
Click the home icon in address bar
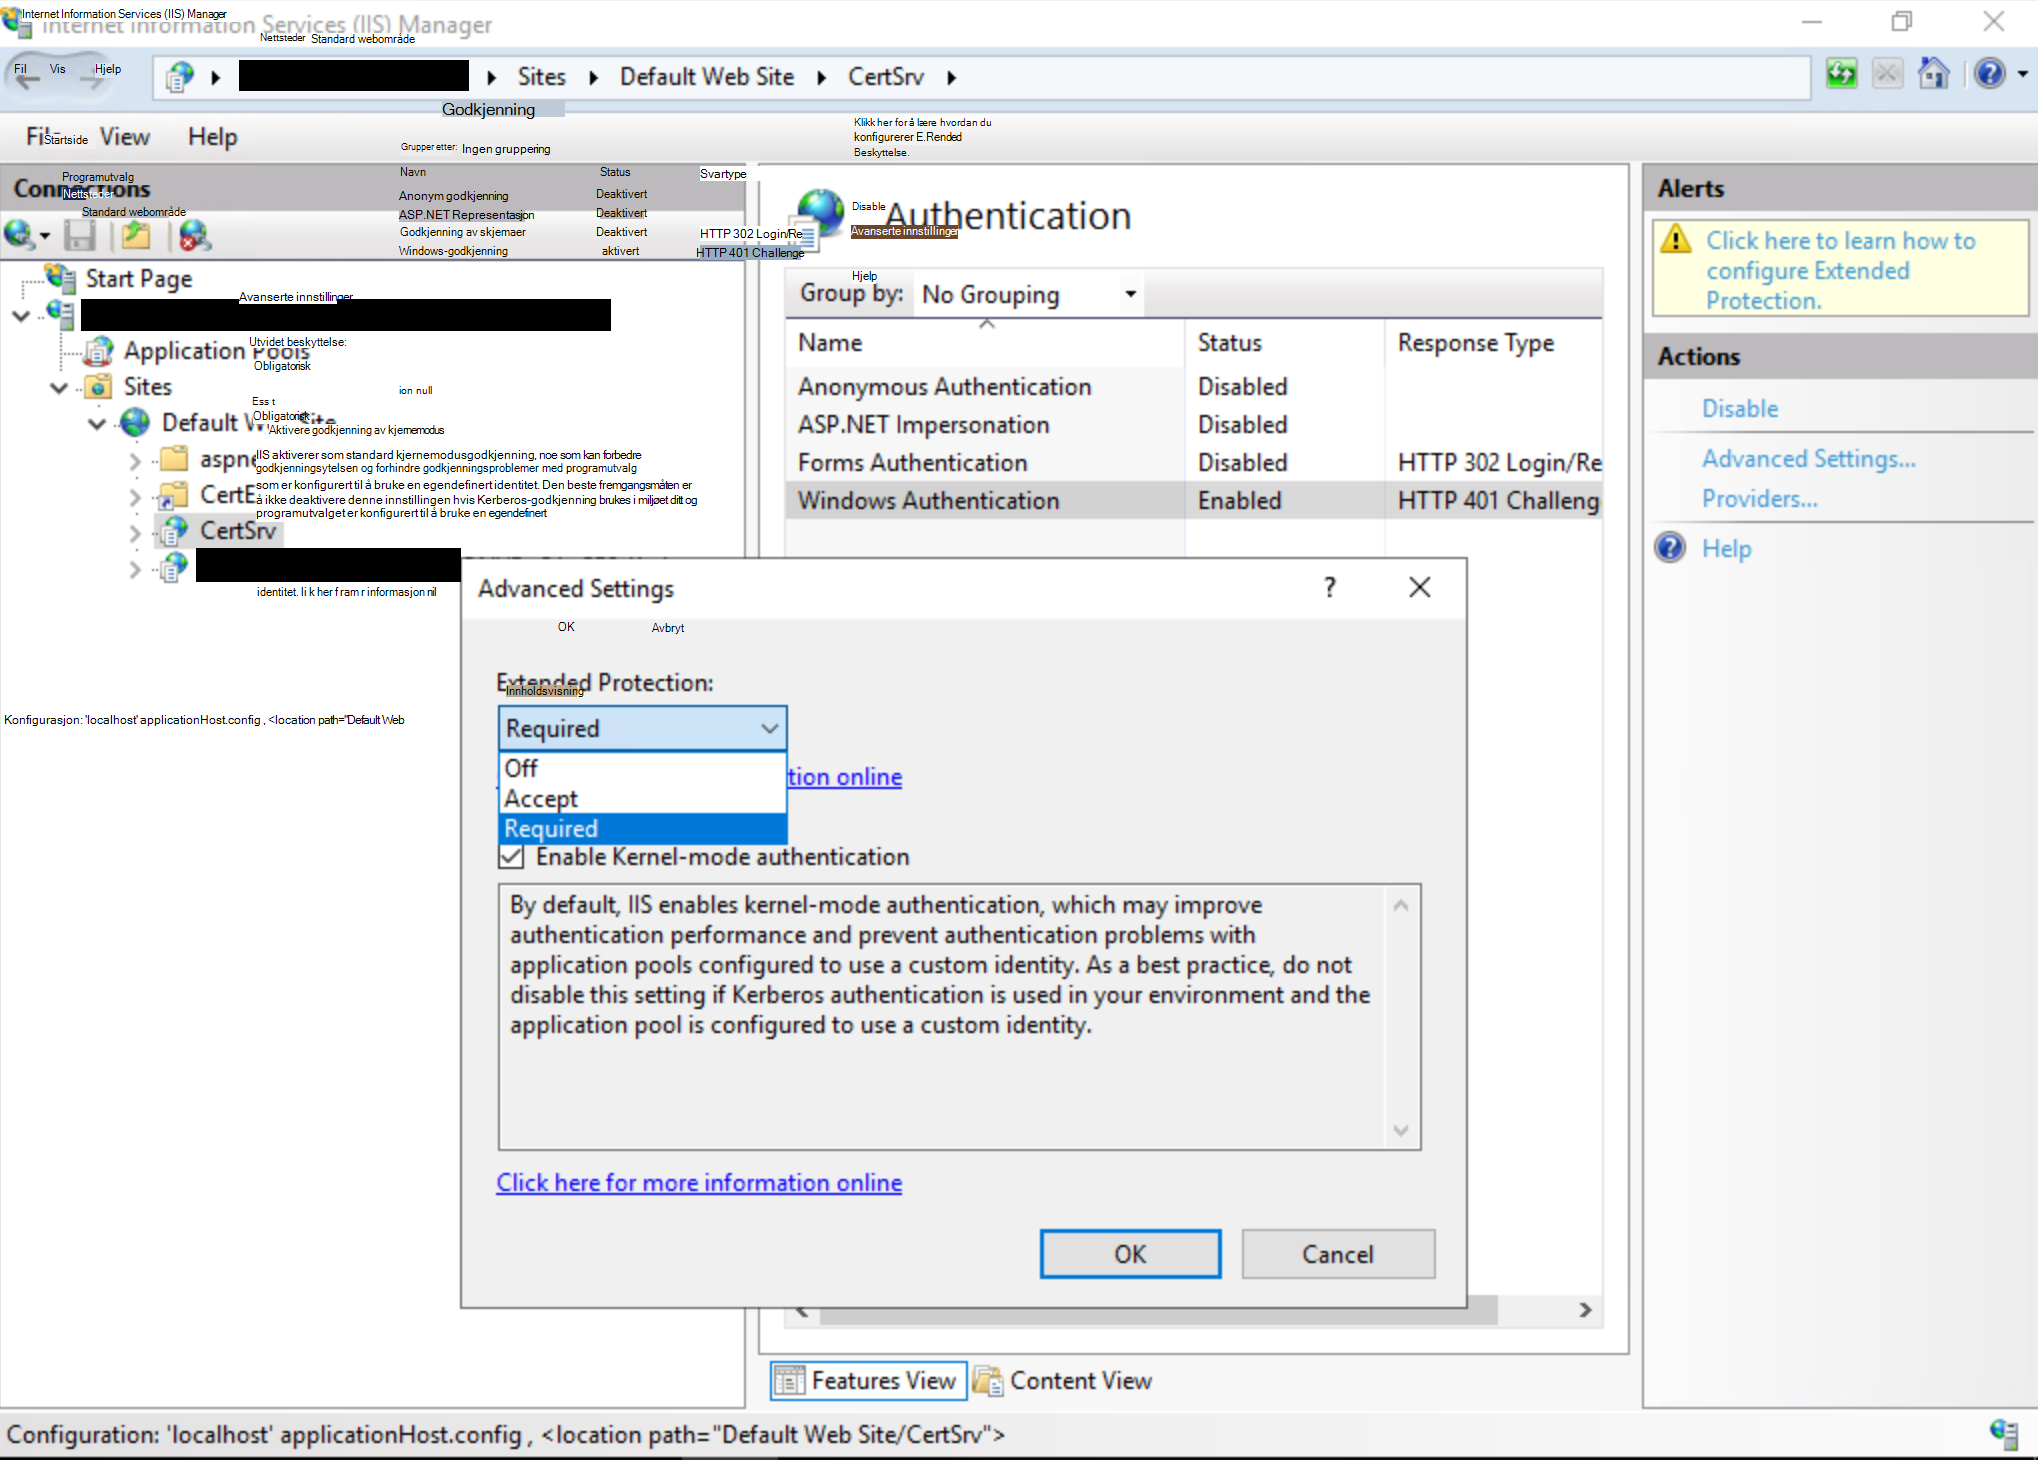(x=1934, y=74)
